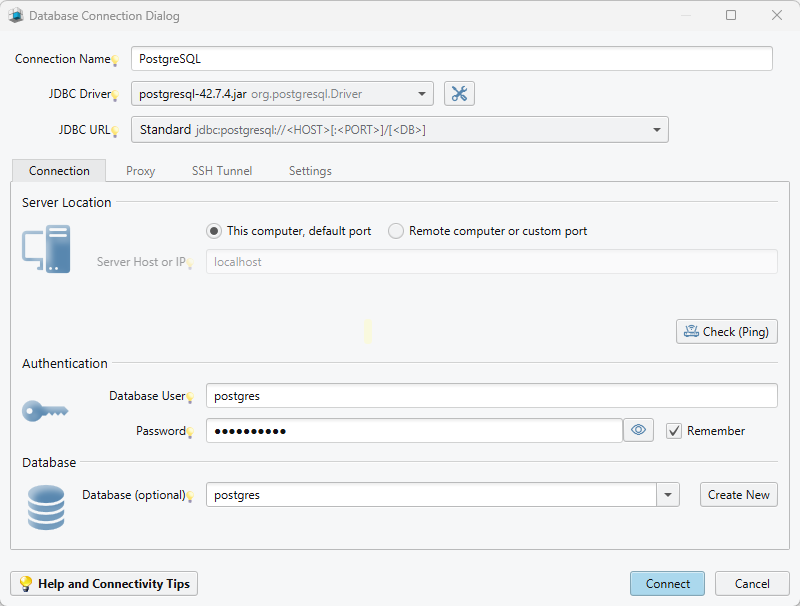
Task: Reveal the password with the eye icon
Action: 638,429
